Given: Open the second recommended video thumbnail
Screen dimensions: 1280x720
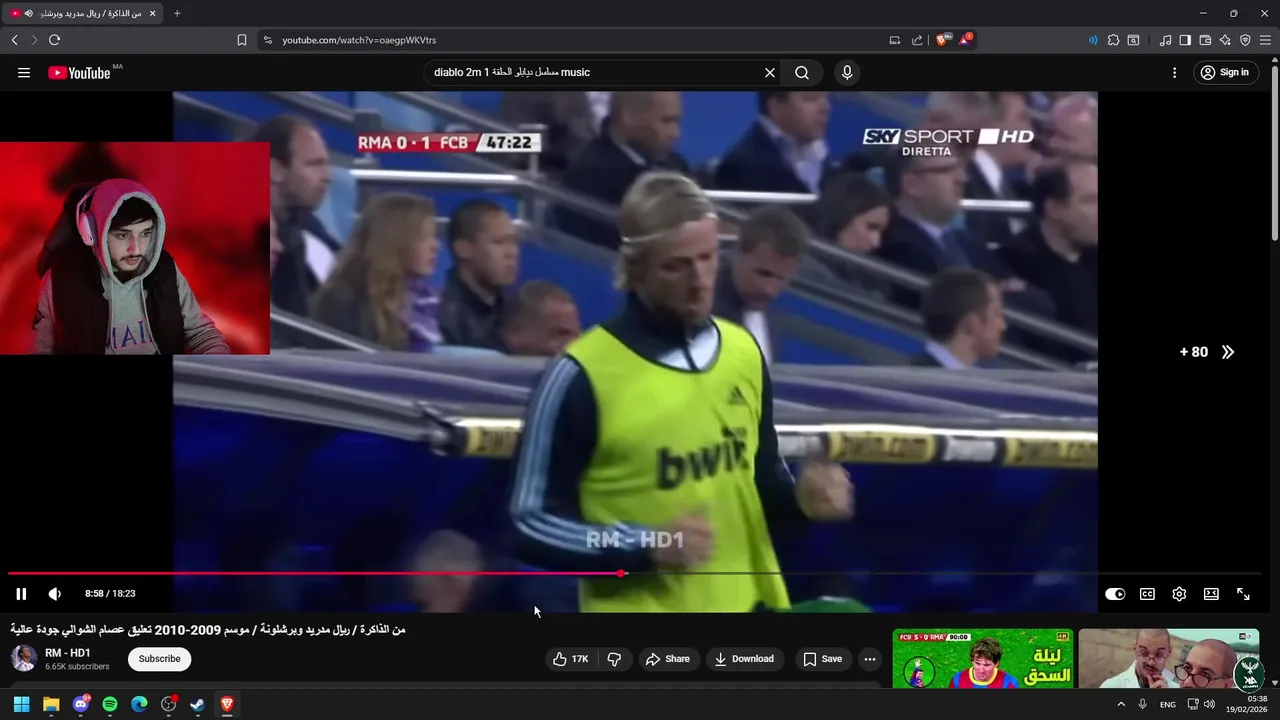Looking at the screenshot, I should click(x=1168, y=658).
